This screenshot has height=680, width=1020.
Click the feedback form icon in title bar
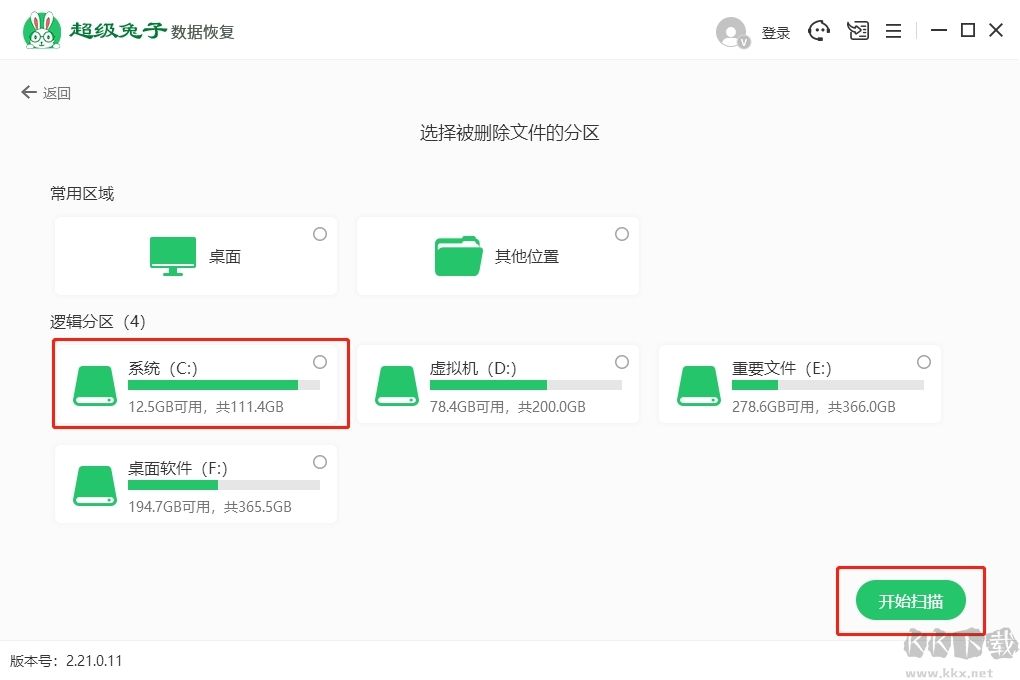click(x=857, y=30)
